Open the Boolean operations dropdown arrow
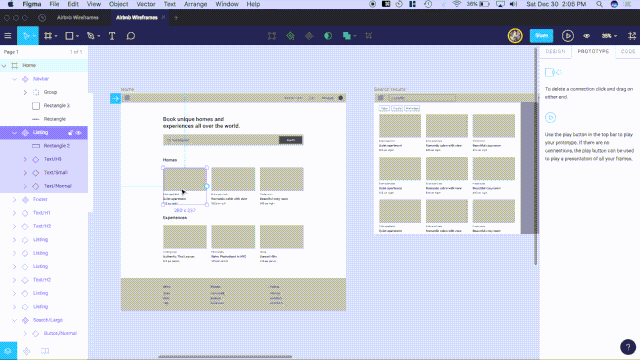640x360 pixels. pos(355,36)
